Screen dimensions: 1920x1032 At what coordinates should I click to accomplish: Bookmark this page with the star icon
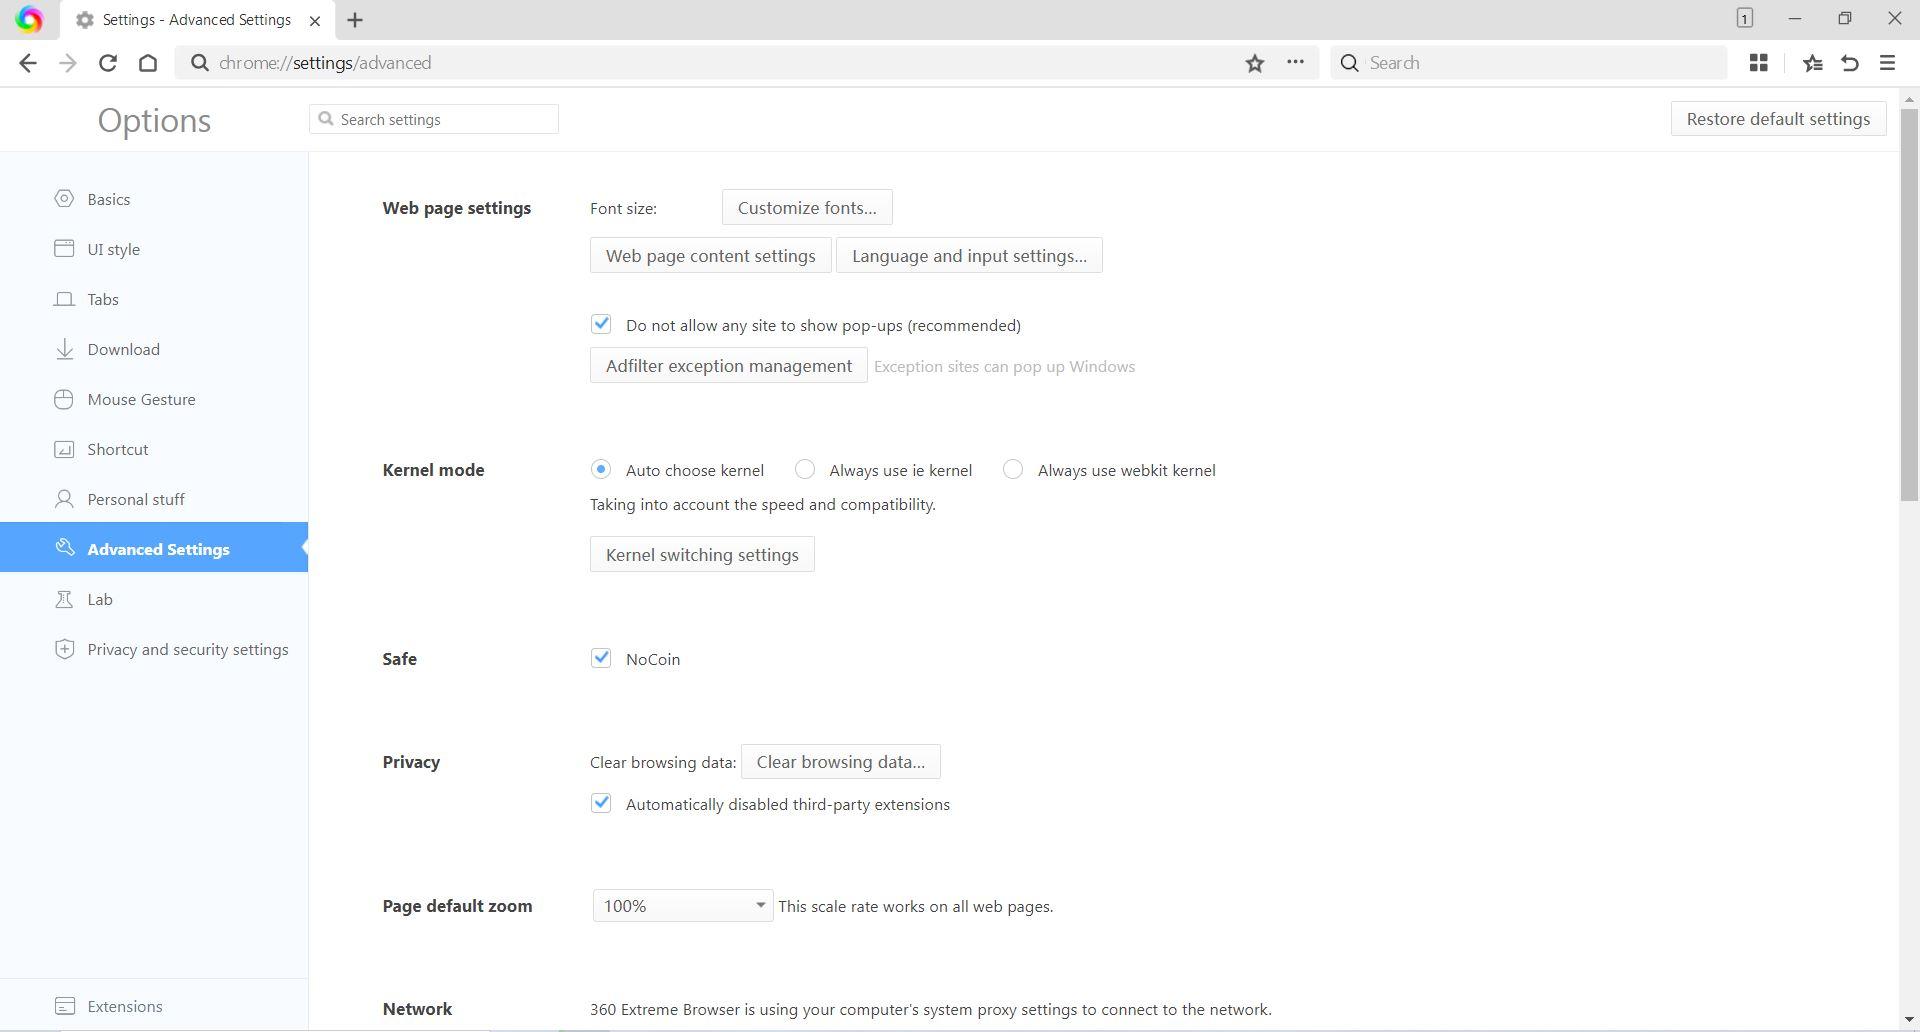[x=1254, y=63]
